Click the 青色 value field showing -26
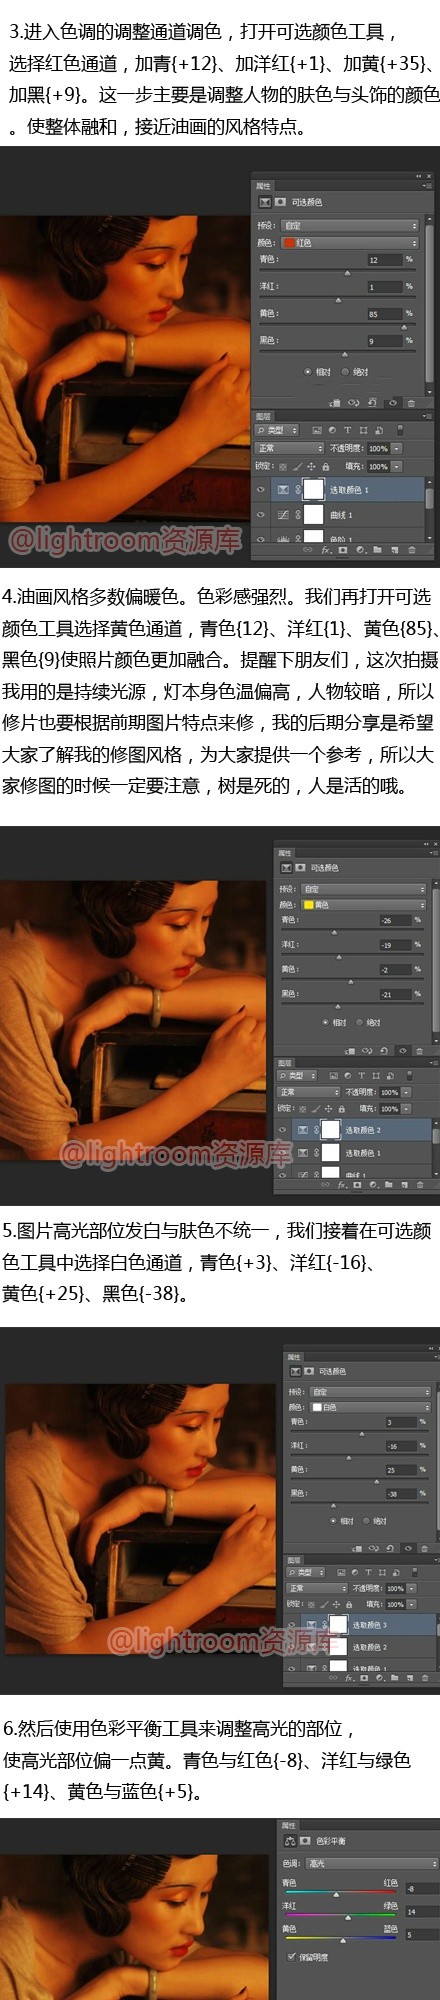440x2000 pixels. (x=396, y=920)
